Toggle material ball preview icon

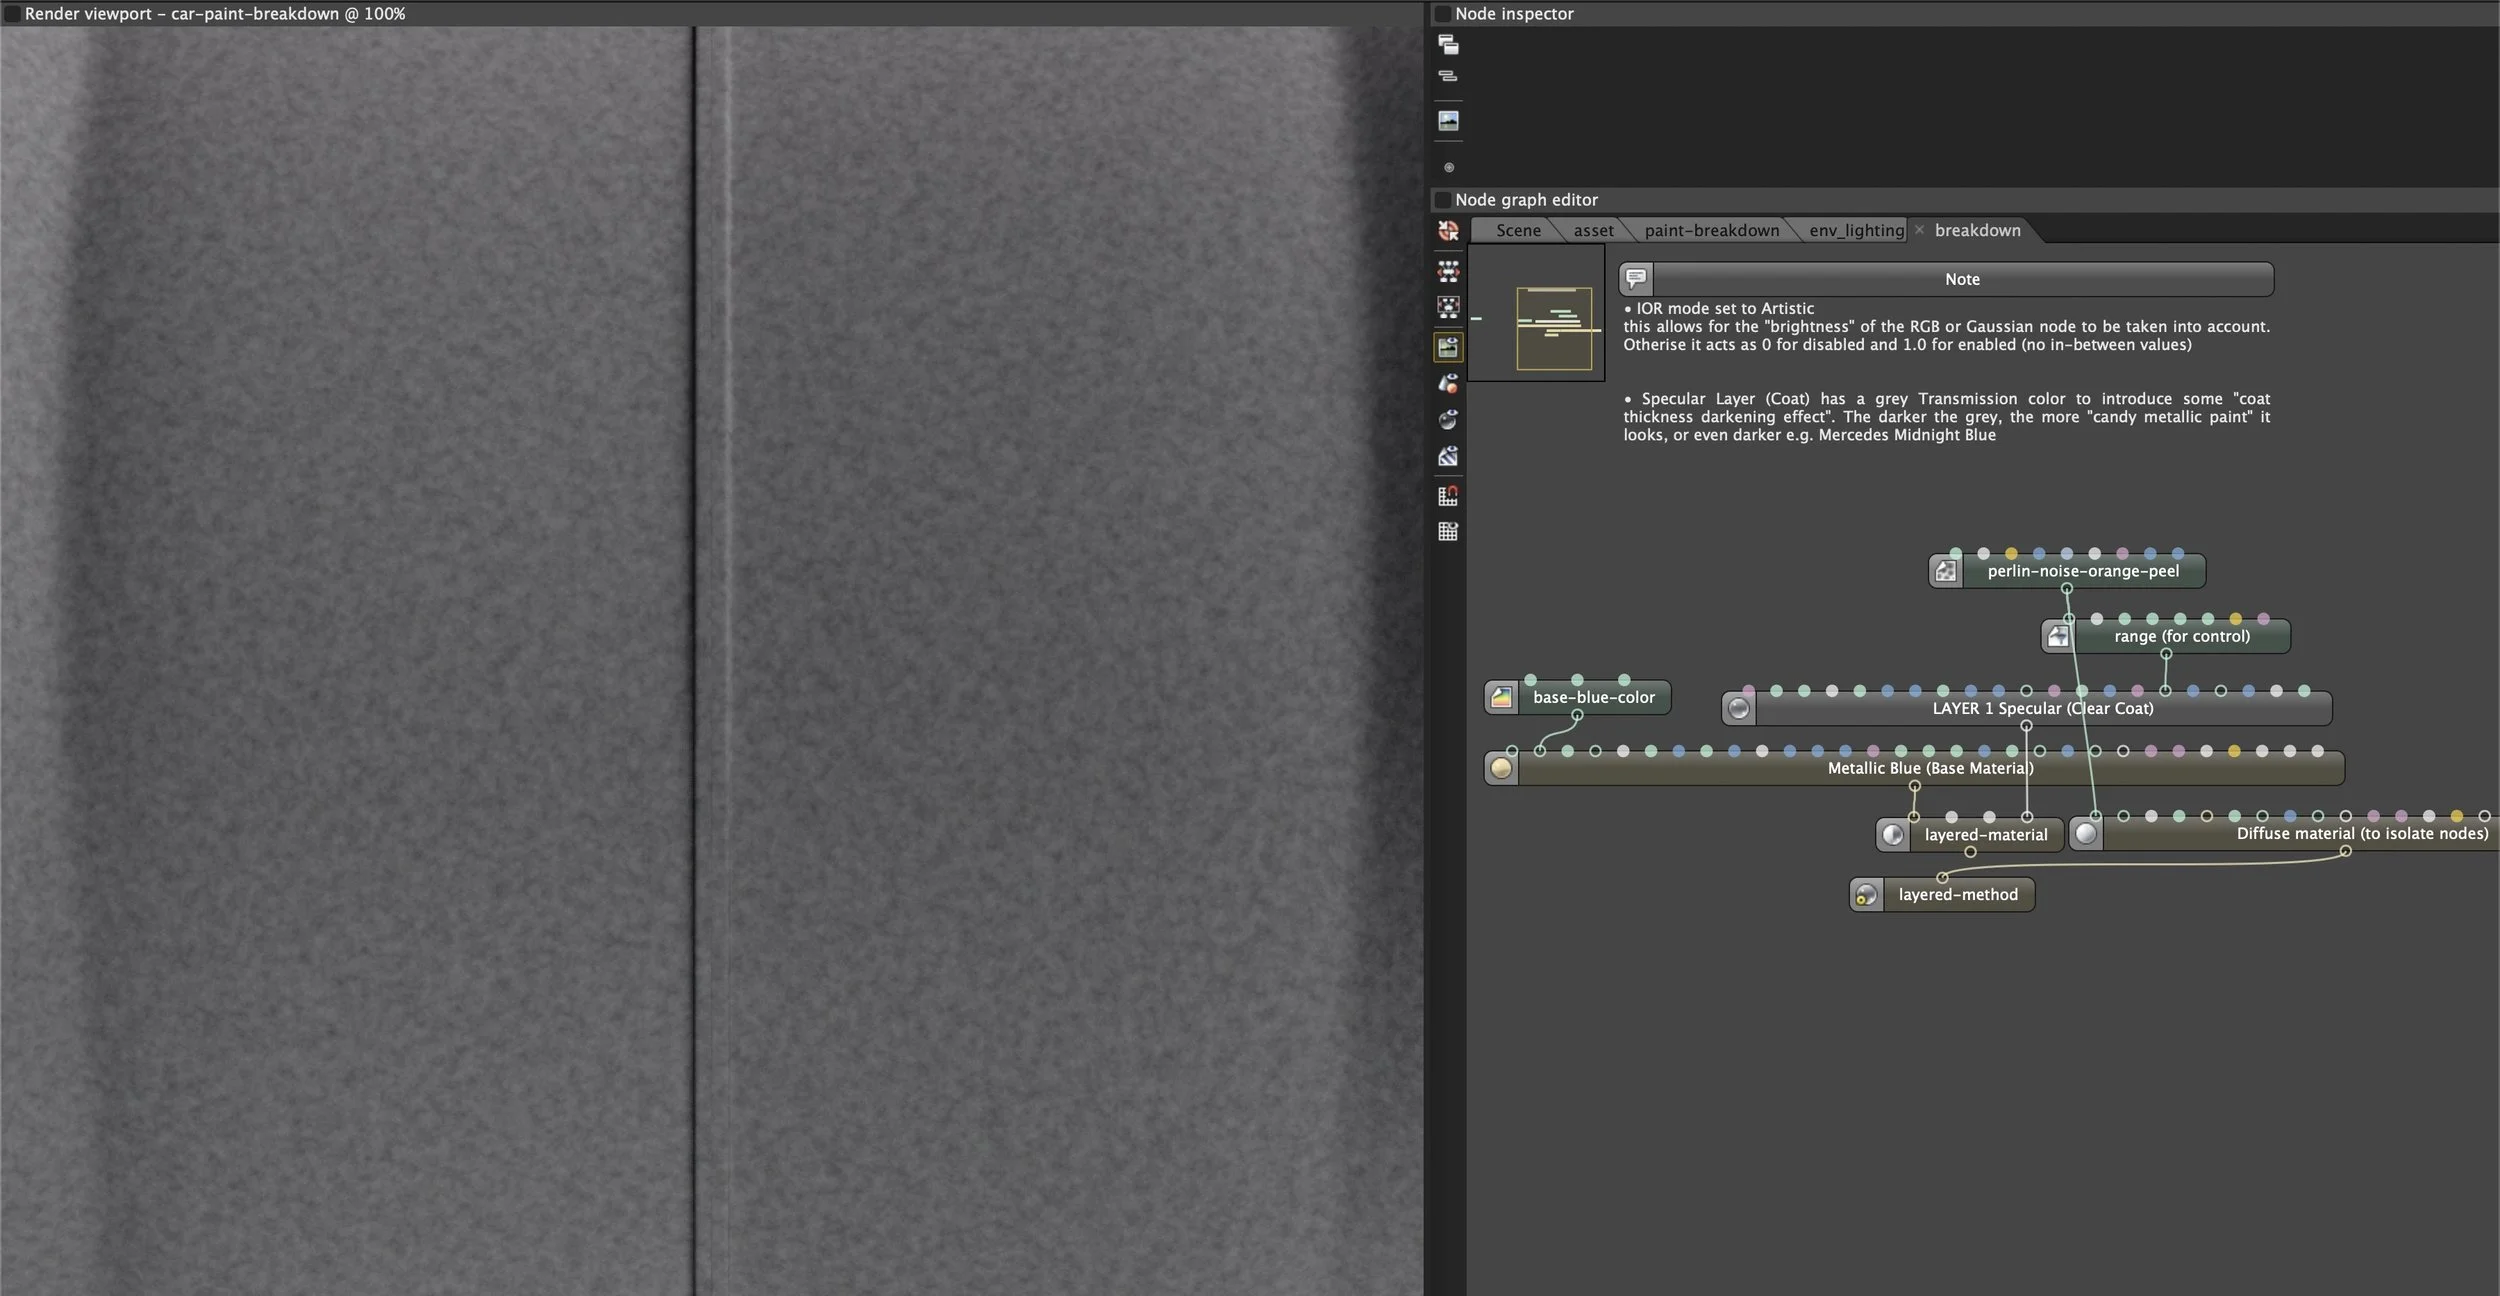pos(1448,420)
